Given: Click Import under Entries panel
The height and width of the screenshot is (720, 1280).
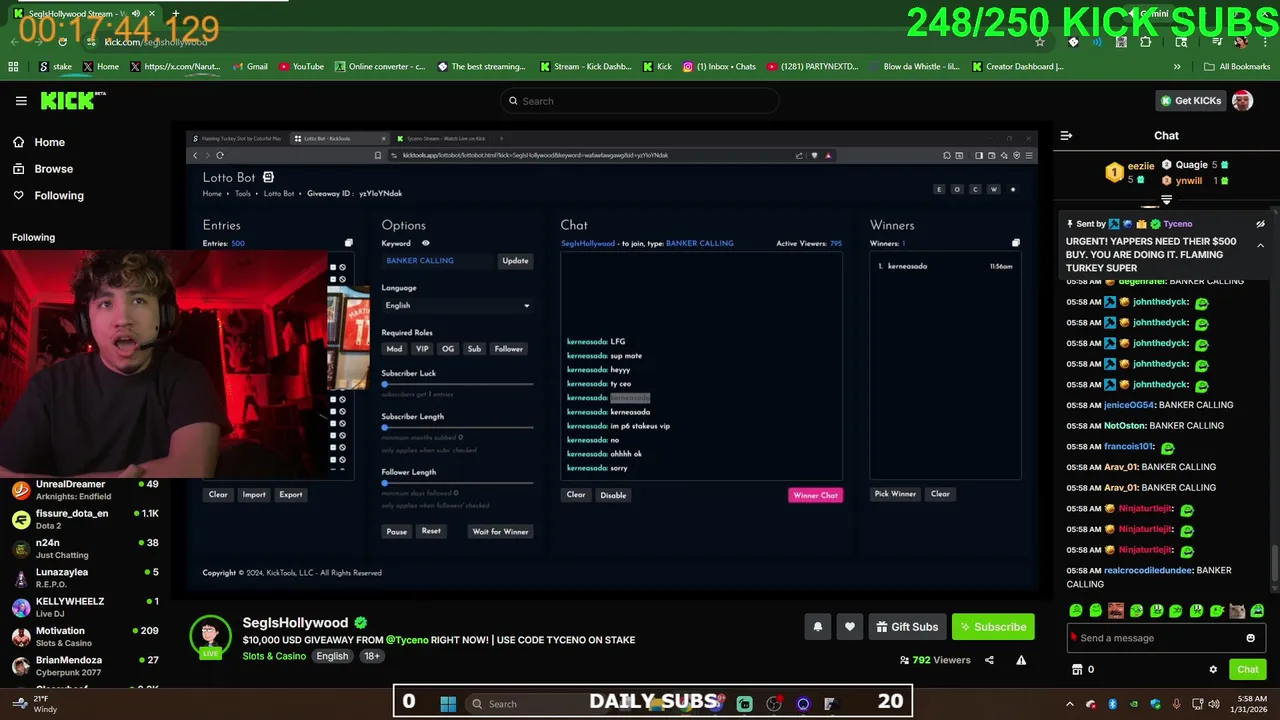Looking at the screenshot, I should (x=254, y=495).
